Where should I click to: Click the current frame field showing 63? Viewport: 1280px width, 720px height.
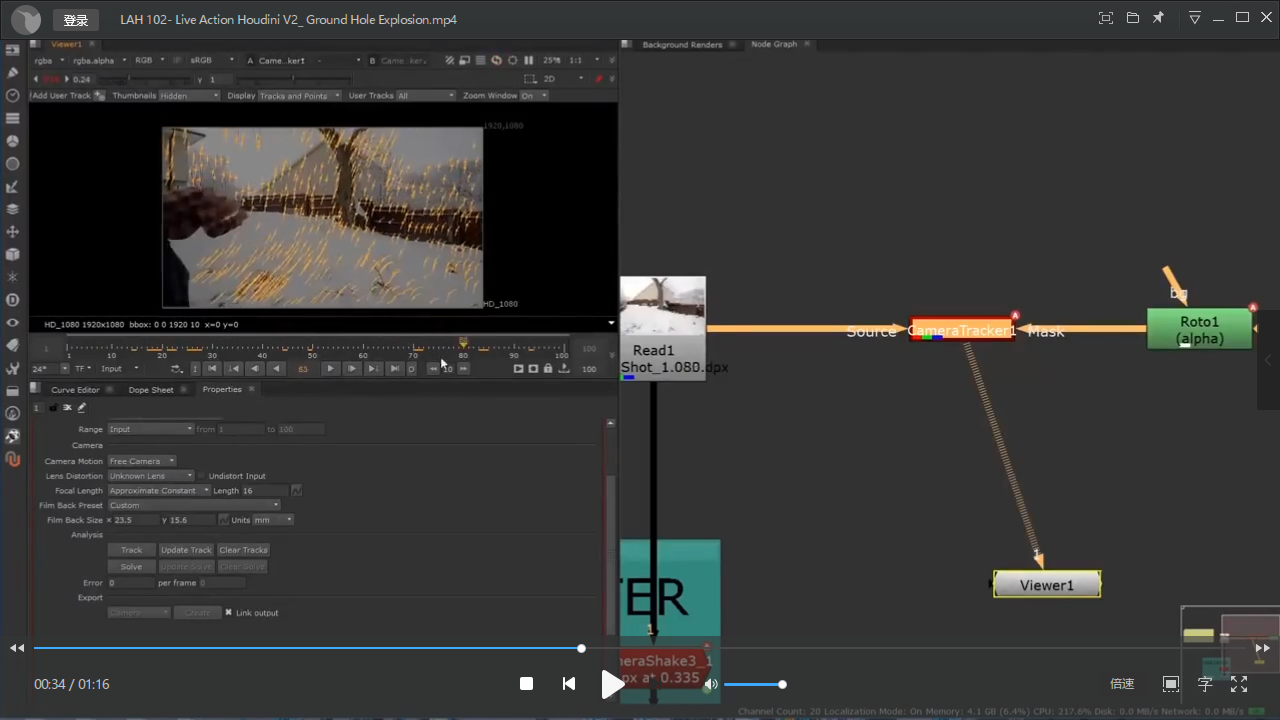pos(303,369)
